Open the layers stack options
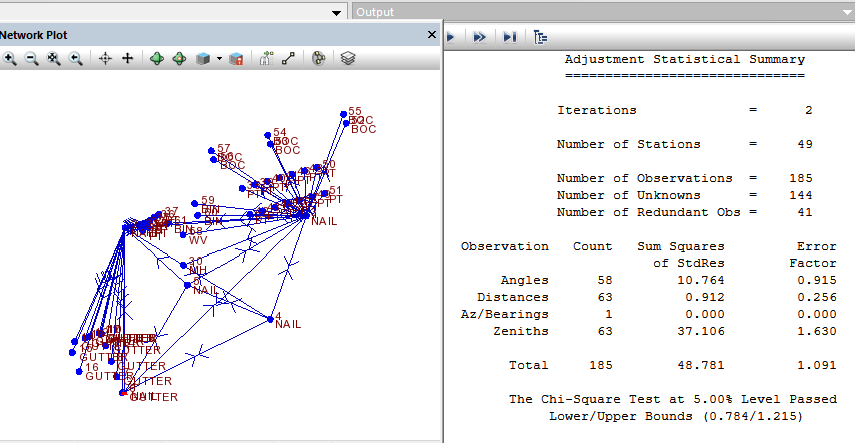855x443 pixels. pos(348,59)
